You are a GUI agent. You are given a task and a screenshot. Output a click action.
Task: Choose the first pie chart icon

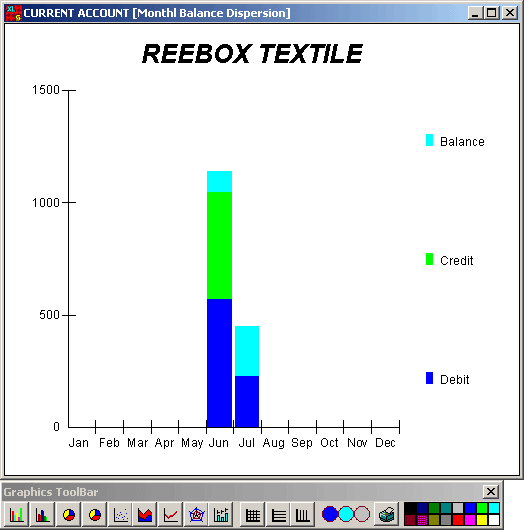click(x=69, y=515)
